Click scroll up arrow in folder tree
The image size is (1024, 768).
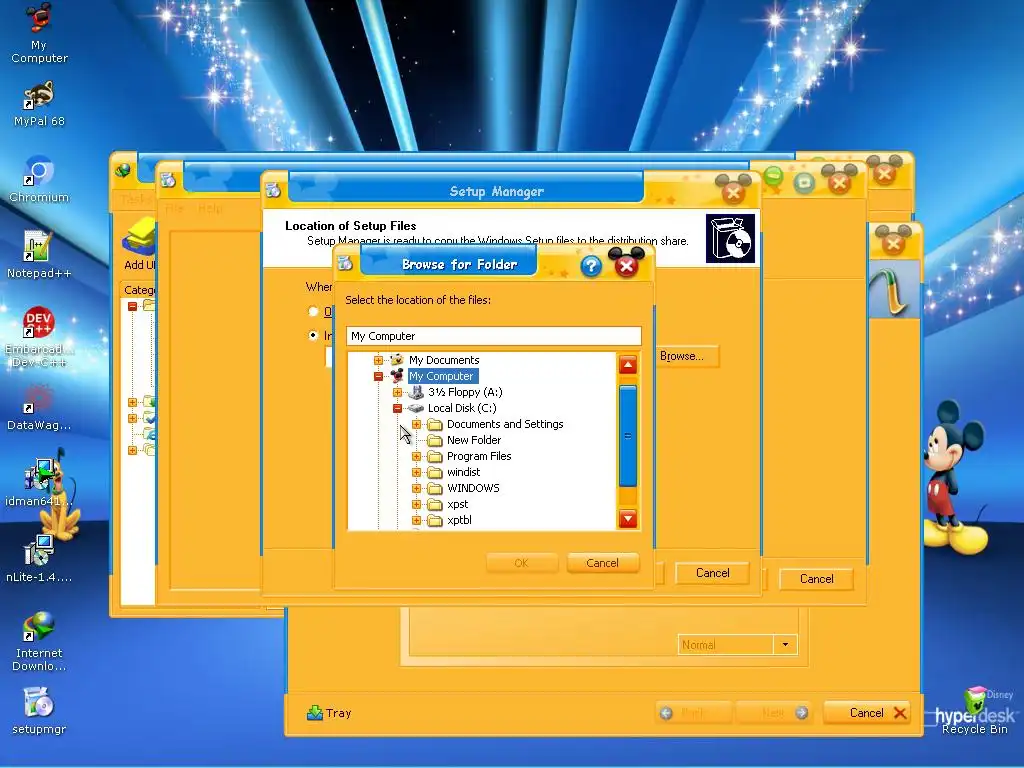[628, 365]
